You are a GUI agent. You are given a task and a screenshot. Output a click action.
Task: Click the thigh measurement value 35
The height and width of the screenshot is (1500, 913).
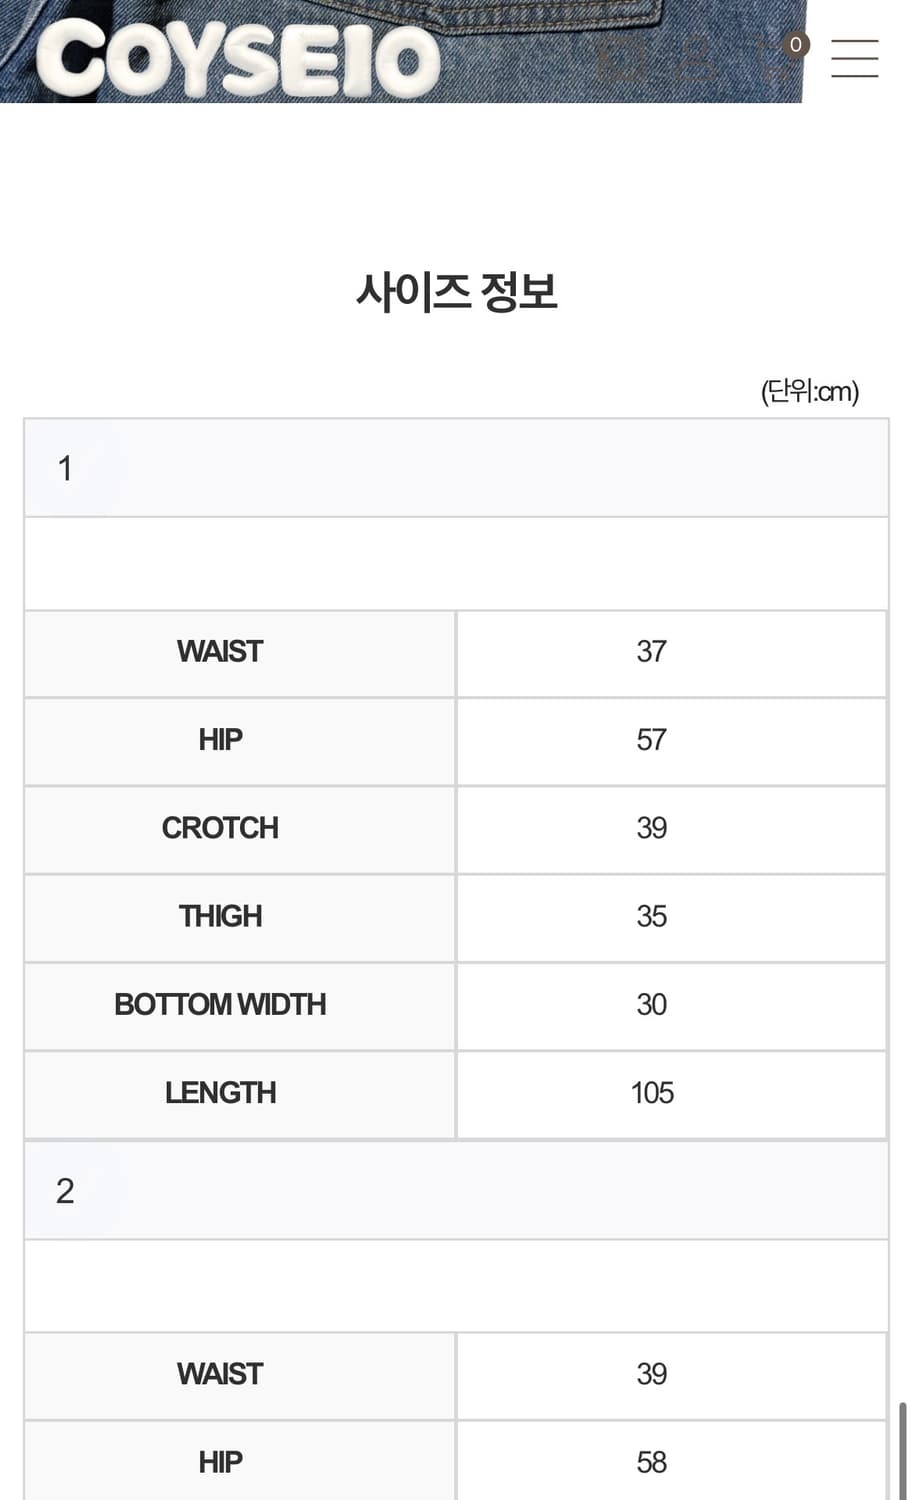(x=652, y=917)
